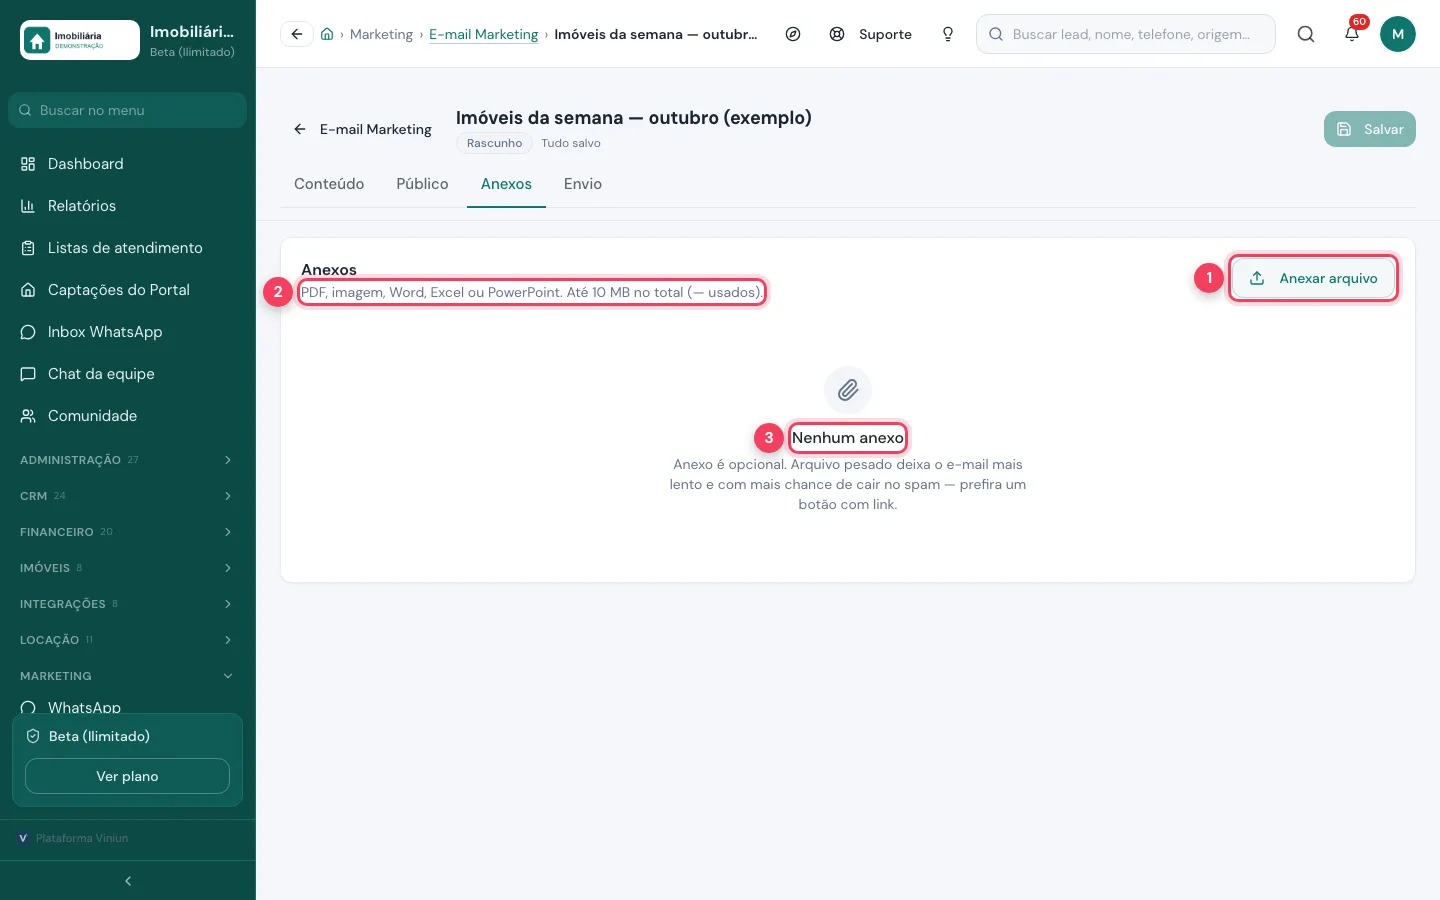
Task: Expand the CRM section
Action: point(127,496)
